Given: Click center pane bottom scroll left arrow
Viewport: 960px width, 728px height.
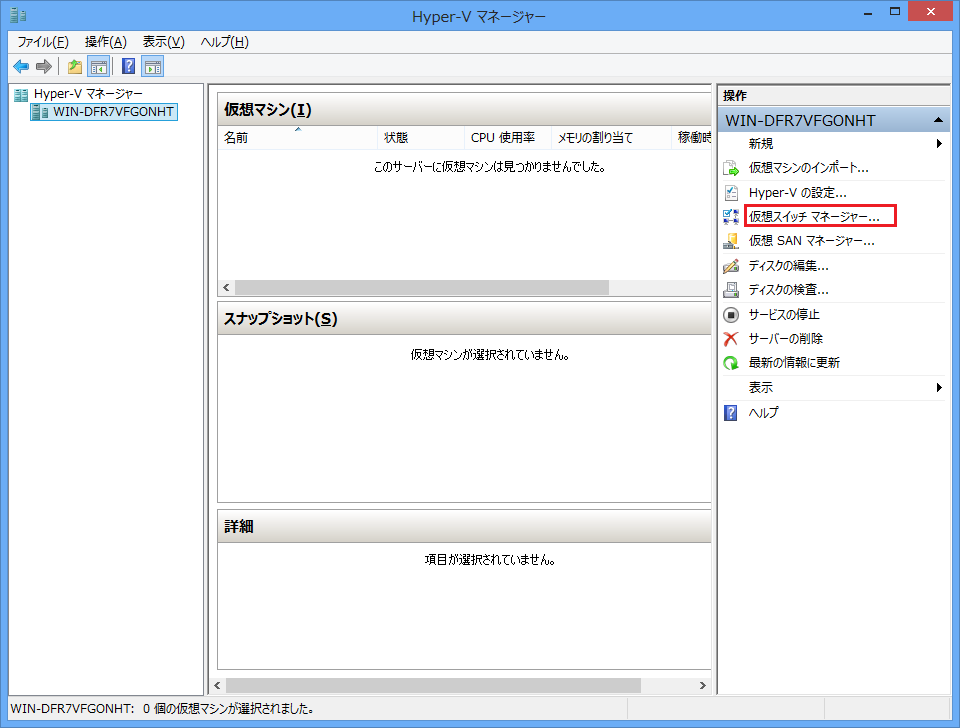Looking at the screenshot, I should (217, 686).
